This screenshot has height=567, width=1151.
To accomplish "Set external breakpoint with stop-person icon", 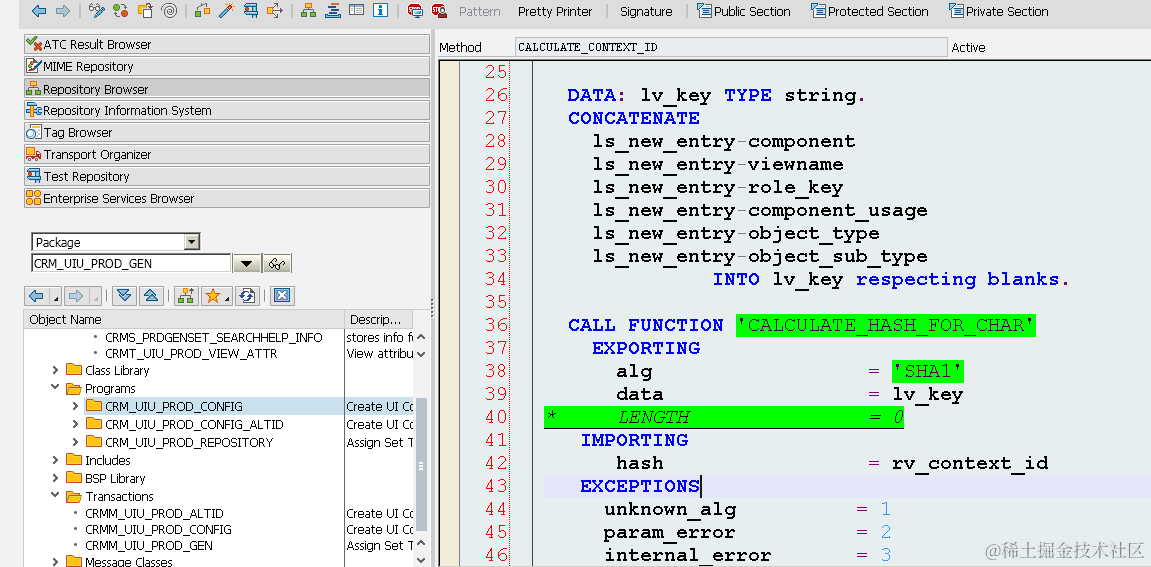I will [439, 11].
